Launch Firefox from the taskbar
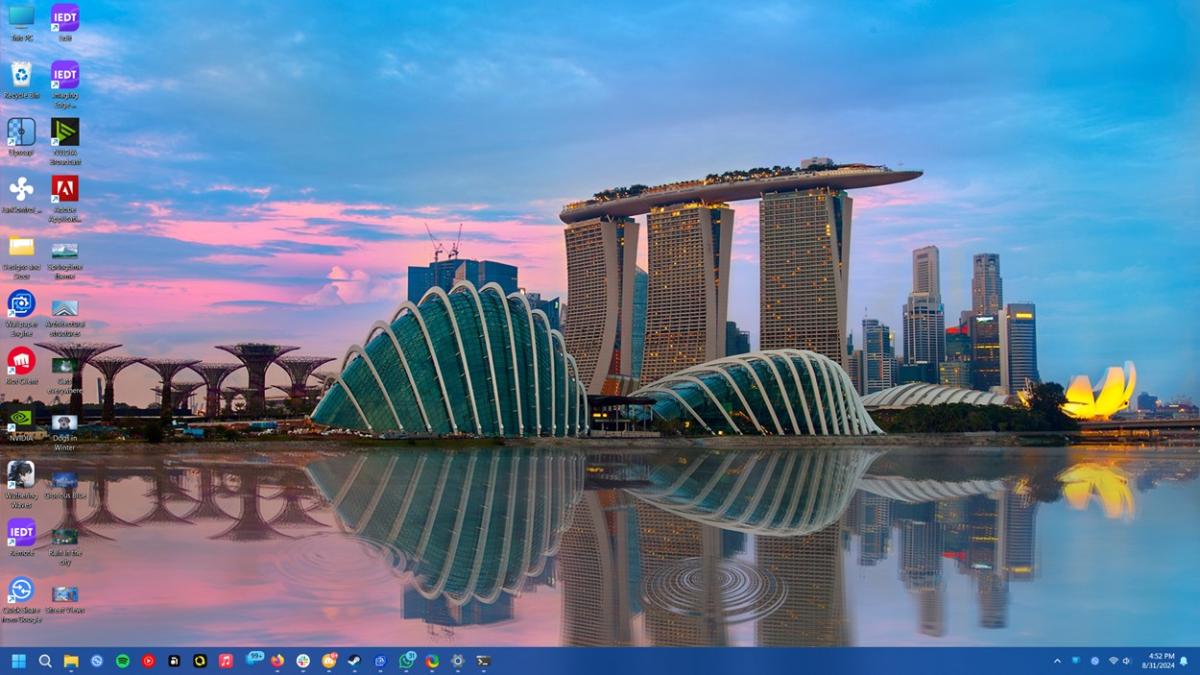 click(x=276, y=661)
